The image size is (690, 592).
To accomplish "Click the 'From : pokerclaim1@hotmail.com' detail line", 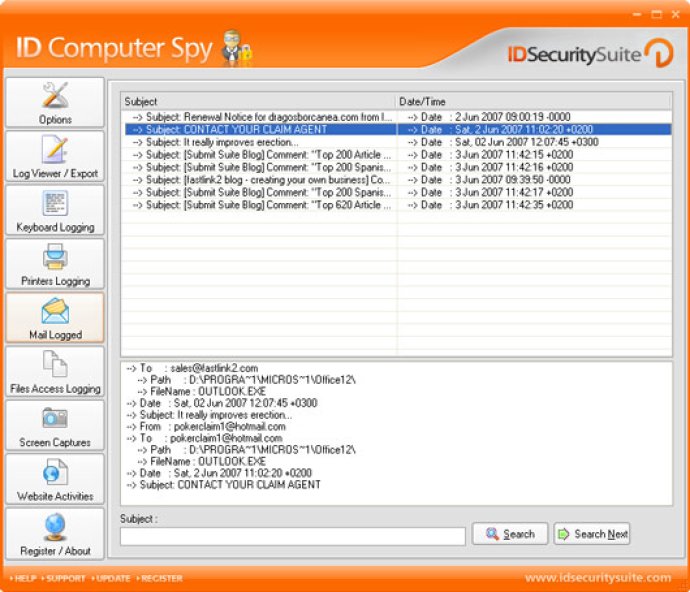I will (206, 427).
